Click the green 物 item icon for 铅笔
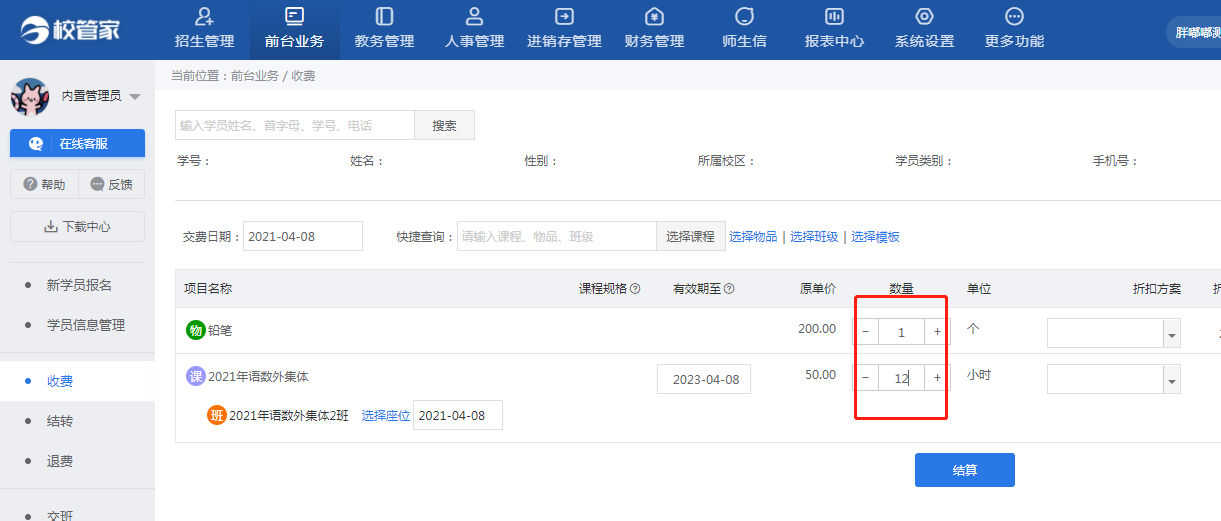This screenshot has width=1221, height=521. pyautogui.click(x=196, y=330)
